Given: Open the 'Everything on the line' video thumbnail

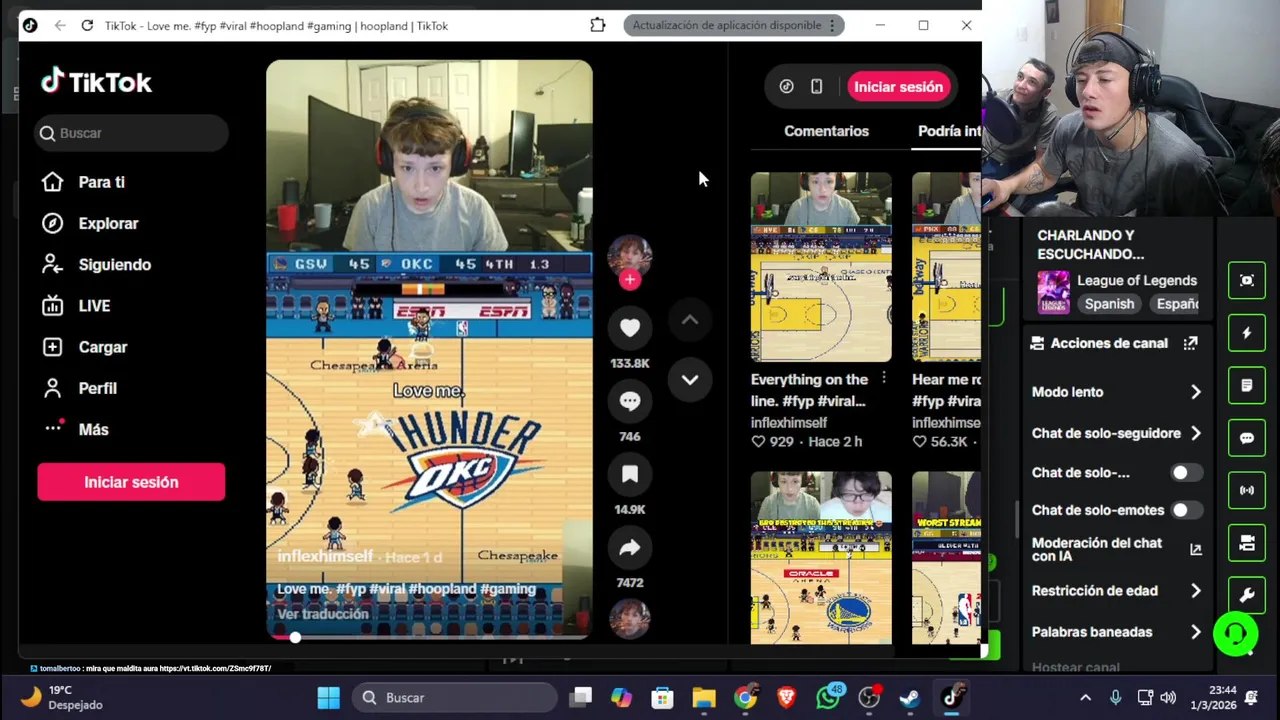Looking at the screenshot, I should [x=821, y=267].
